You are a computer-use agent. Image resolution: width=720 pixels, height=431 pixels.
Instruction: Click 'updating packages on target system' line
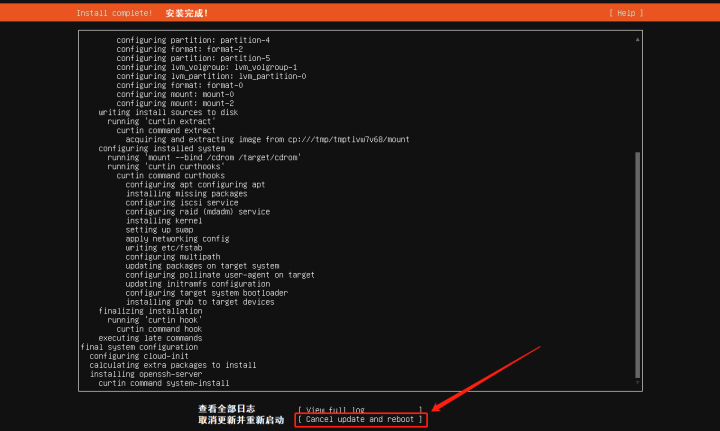pos(202,266)
